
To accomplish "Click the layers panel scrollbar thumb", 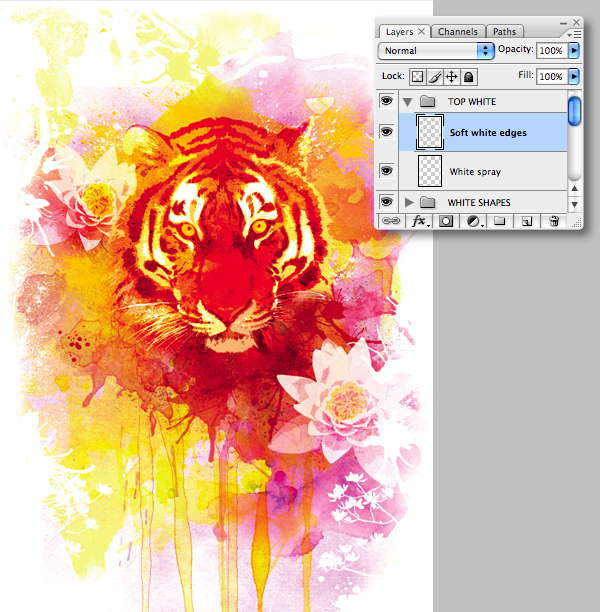I will pyautogui.click(x=574, y=111).
